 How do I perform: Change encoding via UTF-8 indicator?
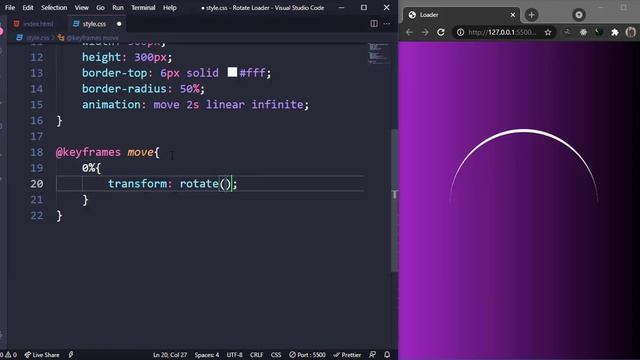[x=234, y=355]
